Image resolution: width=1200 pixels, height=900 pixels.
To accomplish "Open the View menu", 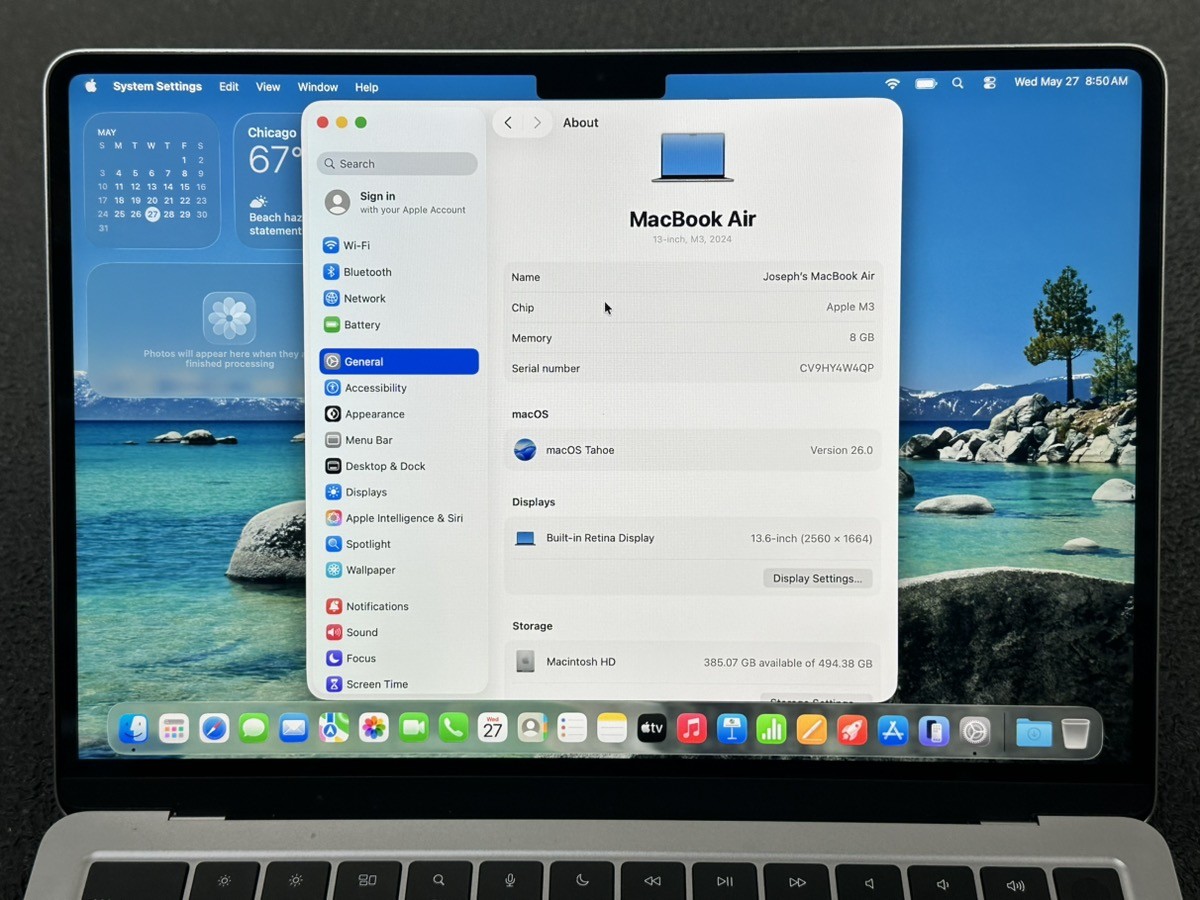I will pos(268,87).
